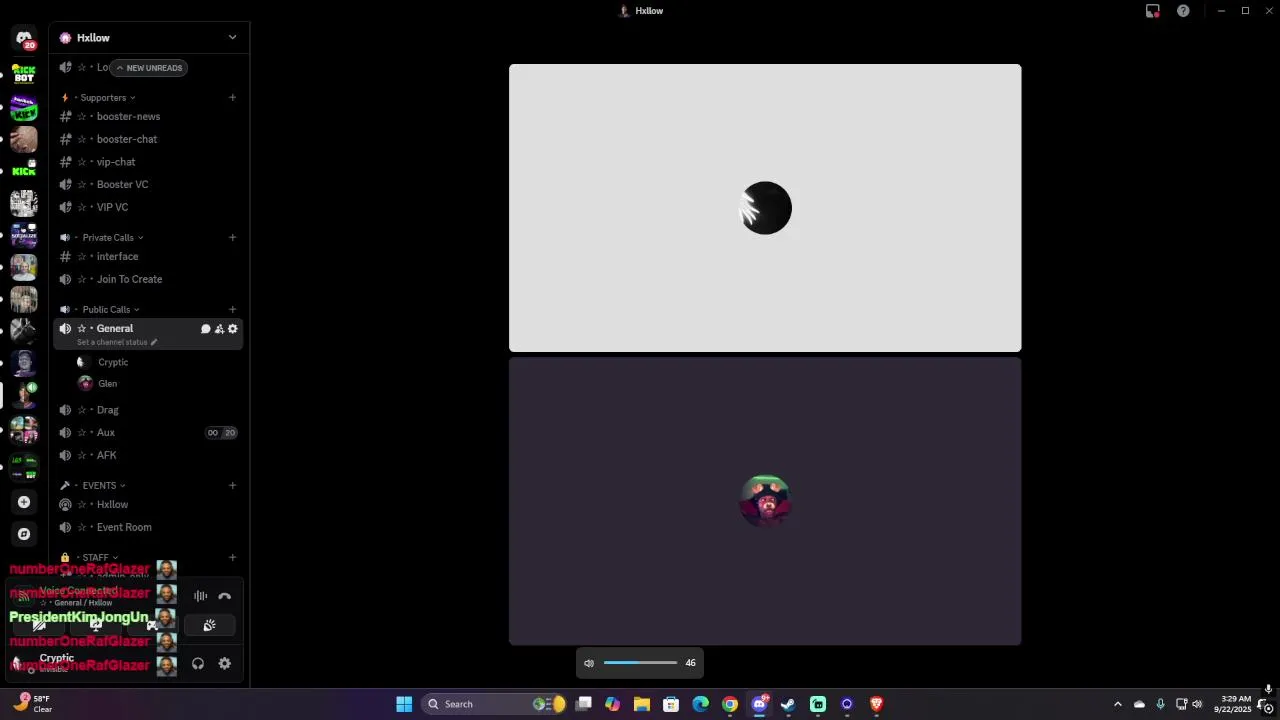This screenshot has height=720, width=1280.
Task: Join the Booster VC voice channel
Action: [148, 185]
